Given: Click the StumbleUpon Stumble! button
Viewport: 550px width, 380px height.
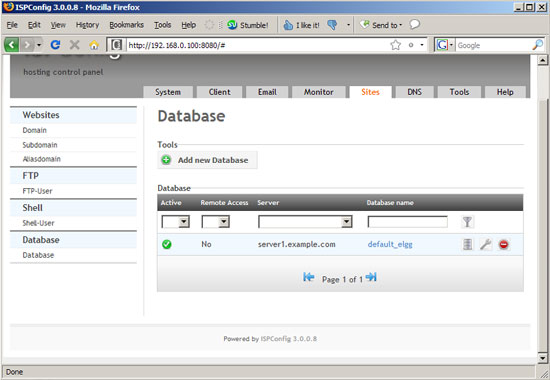Looking at the screenshot, I should pos(248,25).
